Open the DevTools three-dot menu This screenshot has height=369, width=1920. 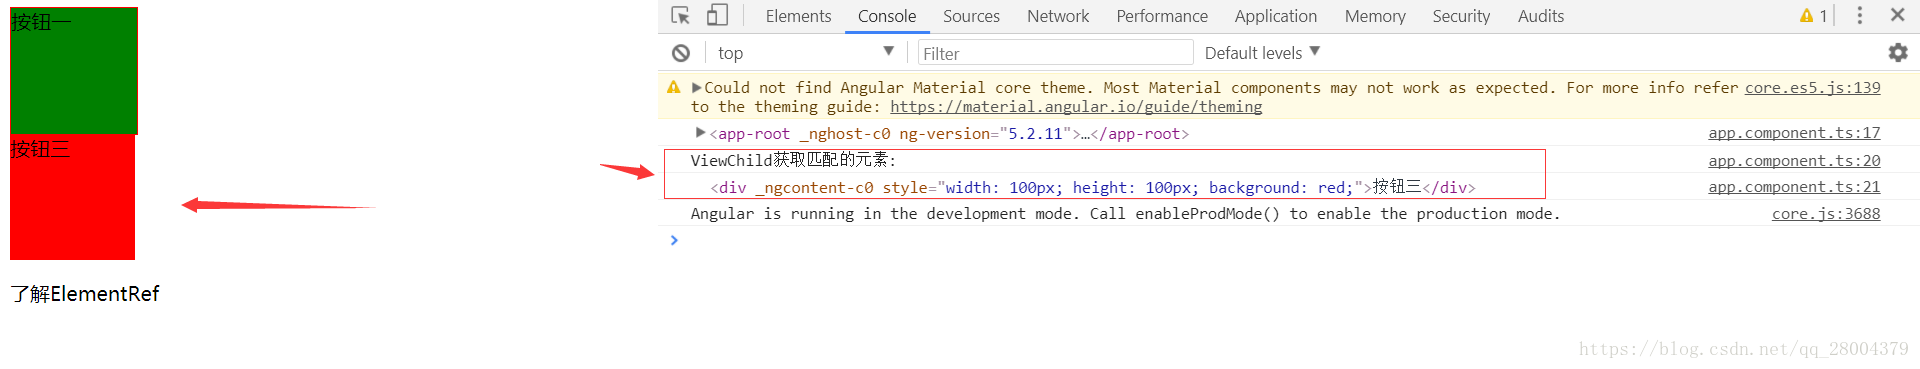[x=1860, y=15]
